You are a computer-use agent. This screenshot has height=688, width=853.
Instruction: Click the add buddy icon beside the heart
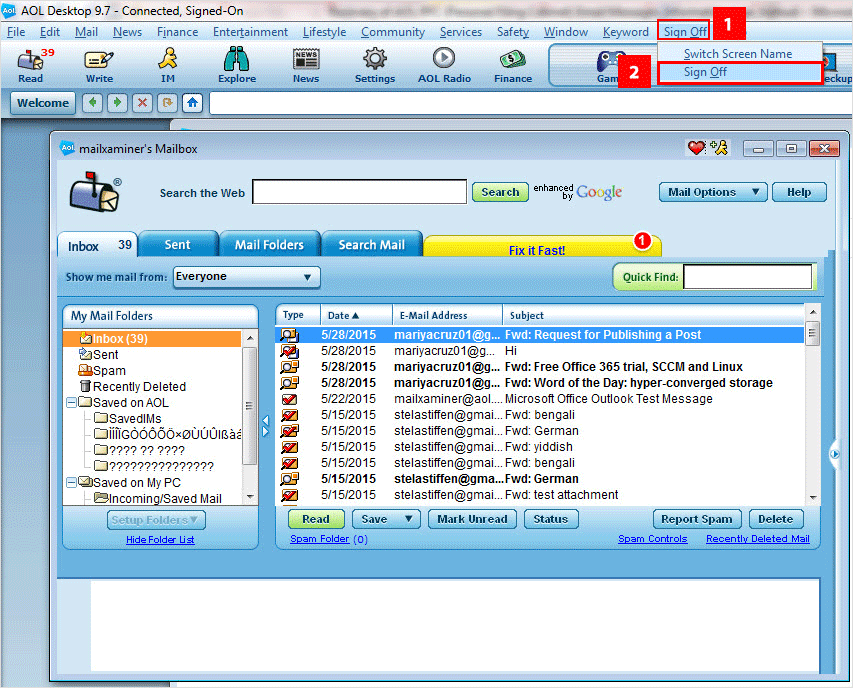[x=719, y=147]
